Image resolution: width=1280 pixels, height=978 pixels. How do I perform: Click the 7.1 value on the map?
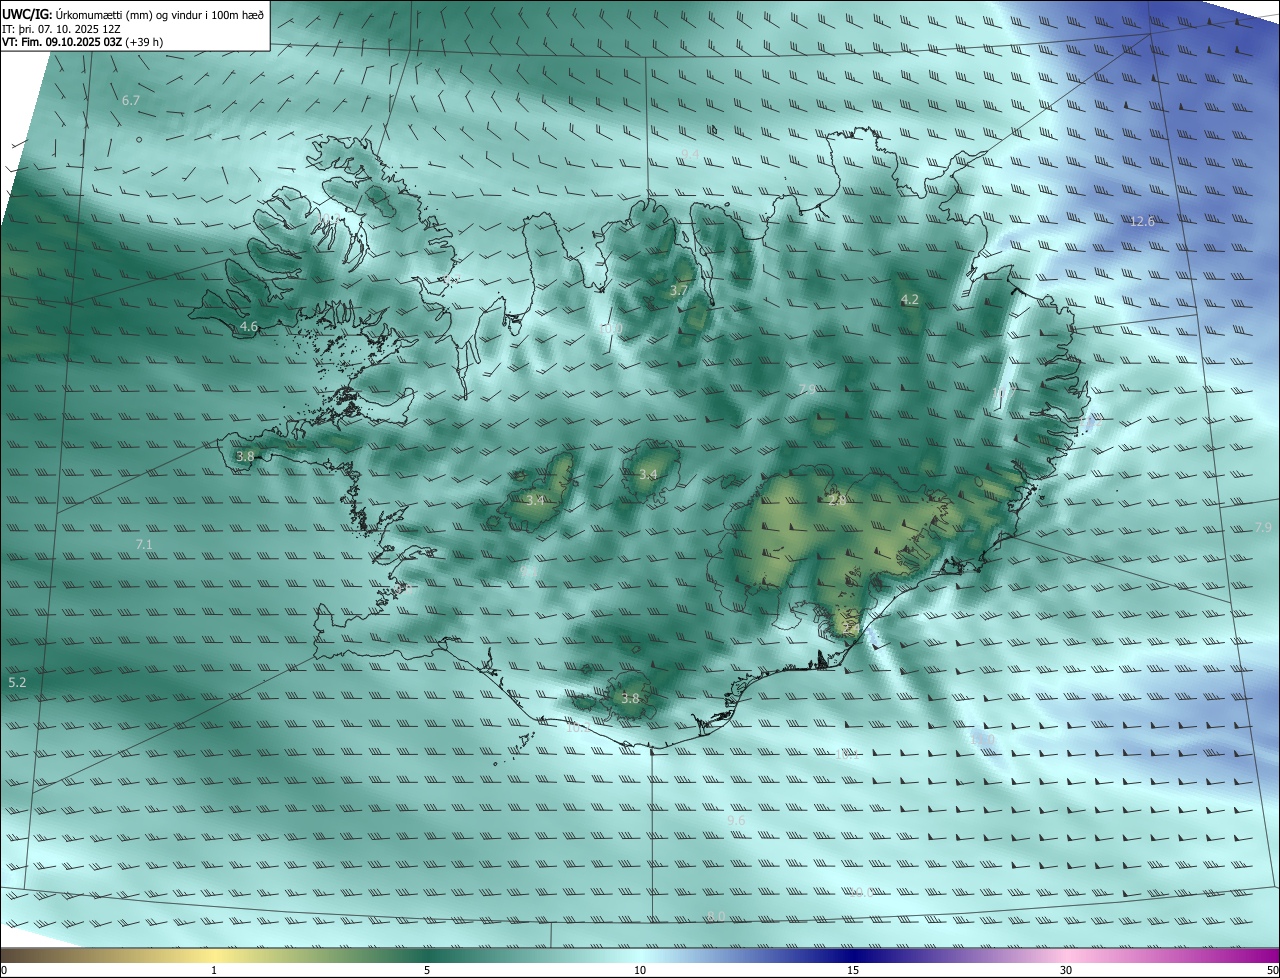[x=144, y=545]
